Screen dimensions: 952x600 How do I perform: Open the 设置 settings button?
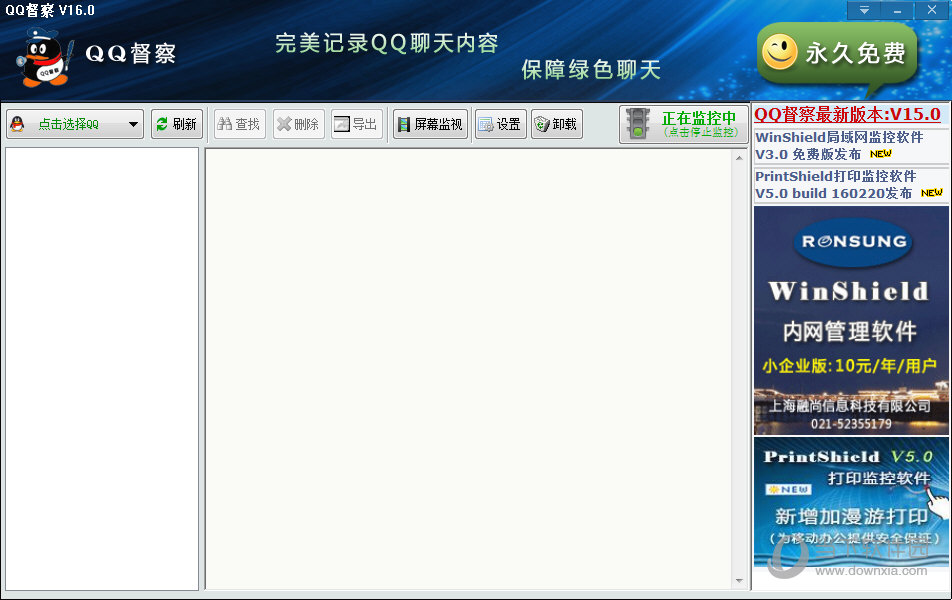click(x=500, y=124)
